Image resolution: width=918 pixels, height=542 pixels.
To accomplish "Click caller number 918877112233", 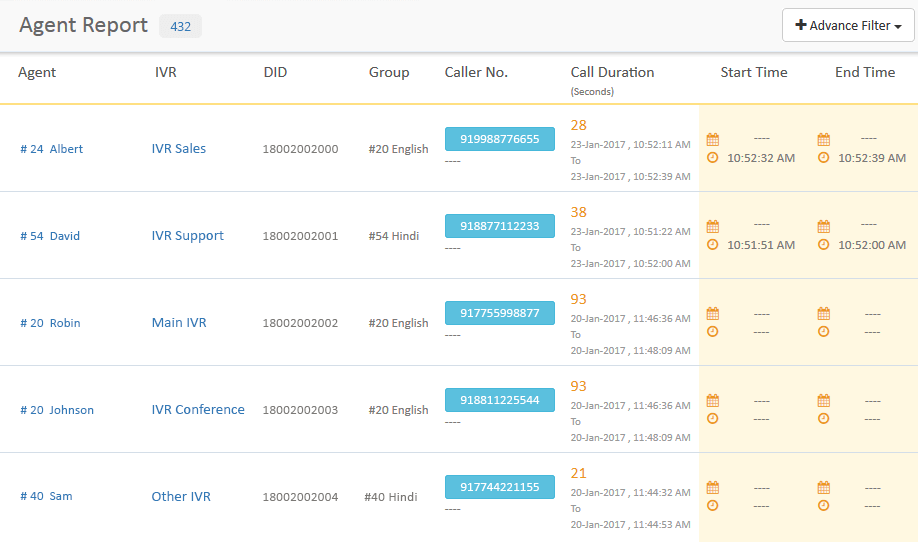I will tap(499, 226).
